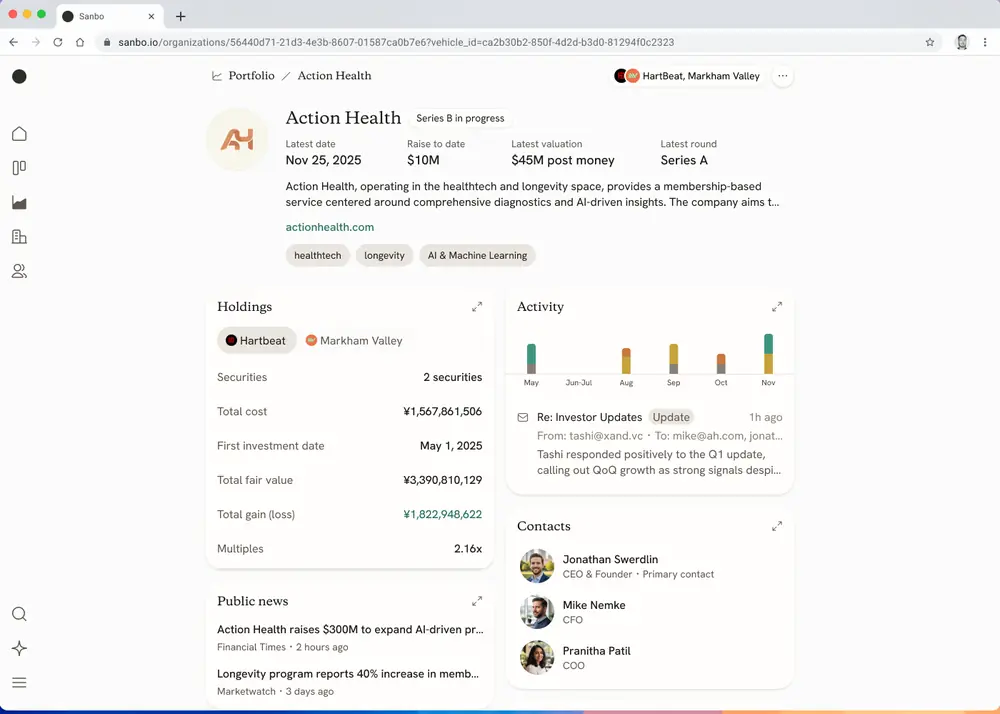This screenshot has width=1000, height=714.
Task: Open the portfolio chart sidebar icon
Action: [19, 203]
